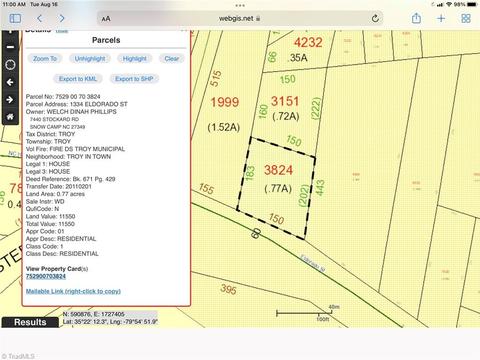Click the Highlight button
480x360 pixels.
point(135,59)
